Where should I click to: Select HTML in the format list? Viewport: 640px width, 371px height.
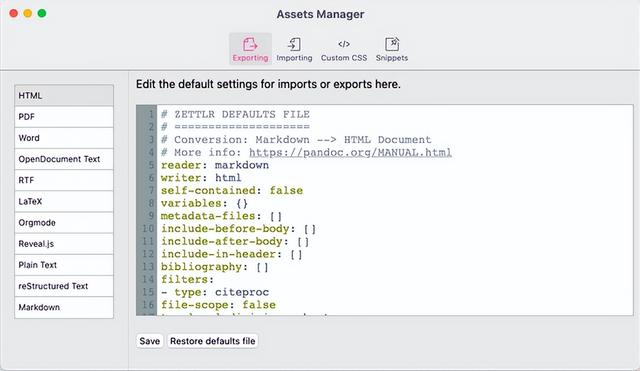coord(64,96)
